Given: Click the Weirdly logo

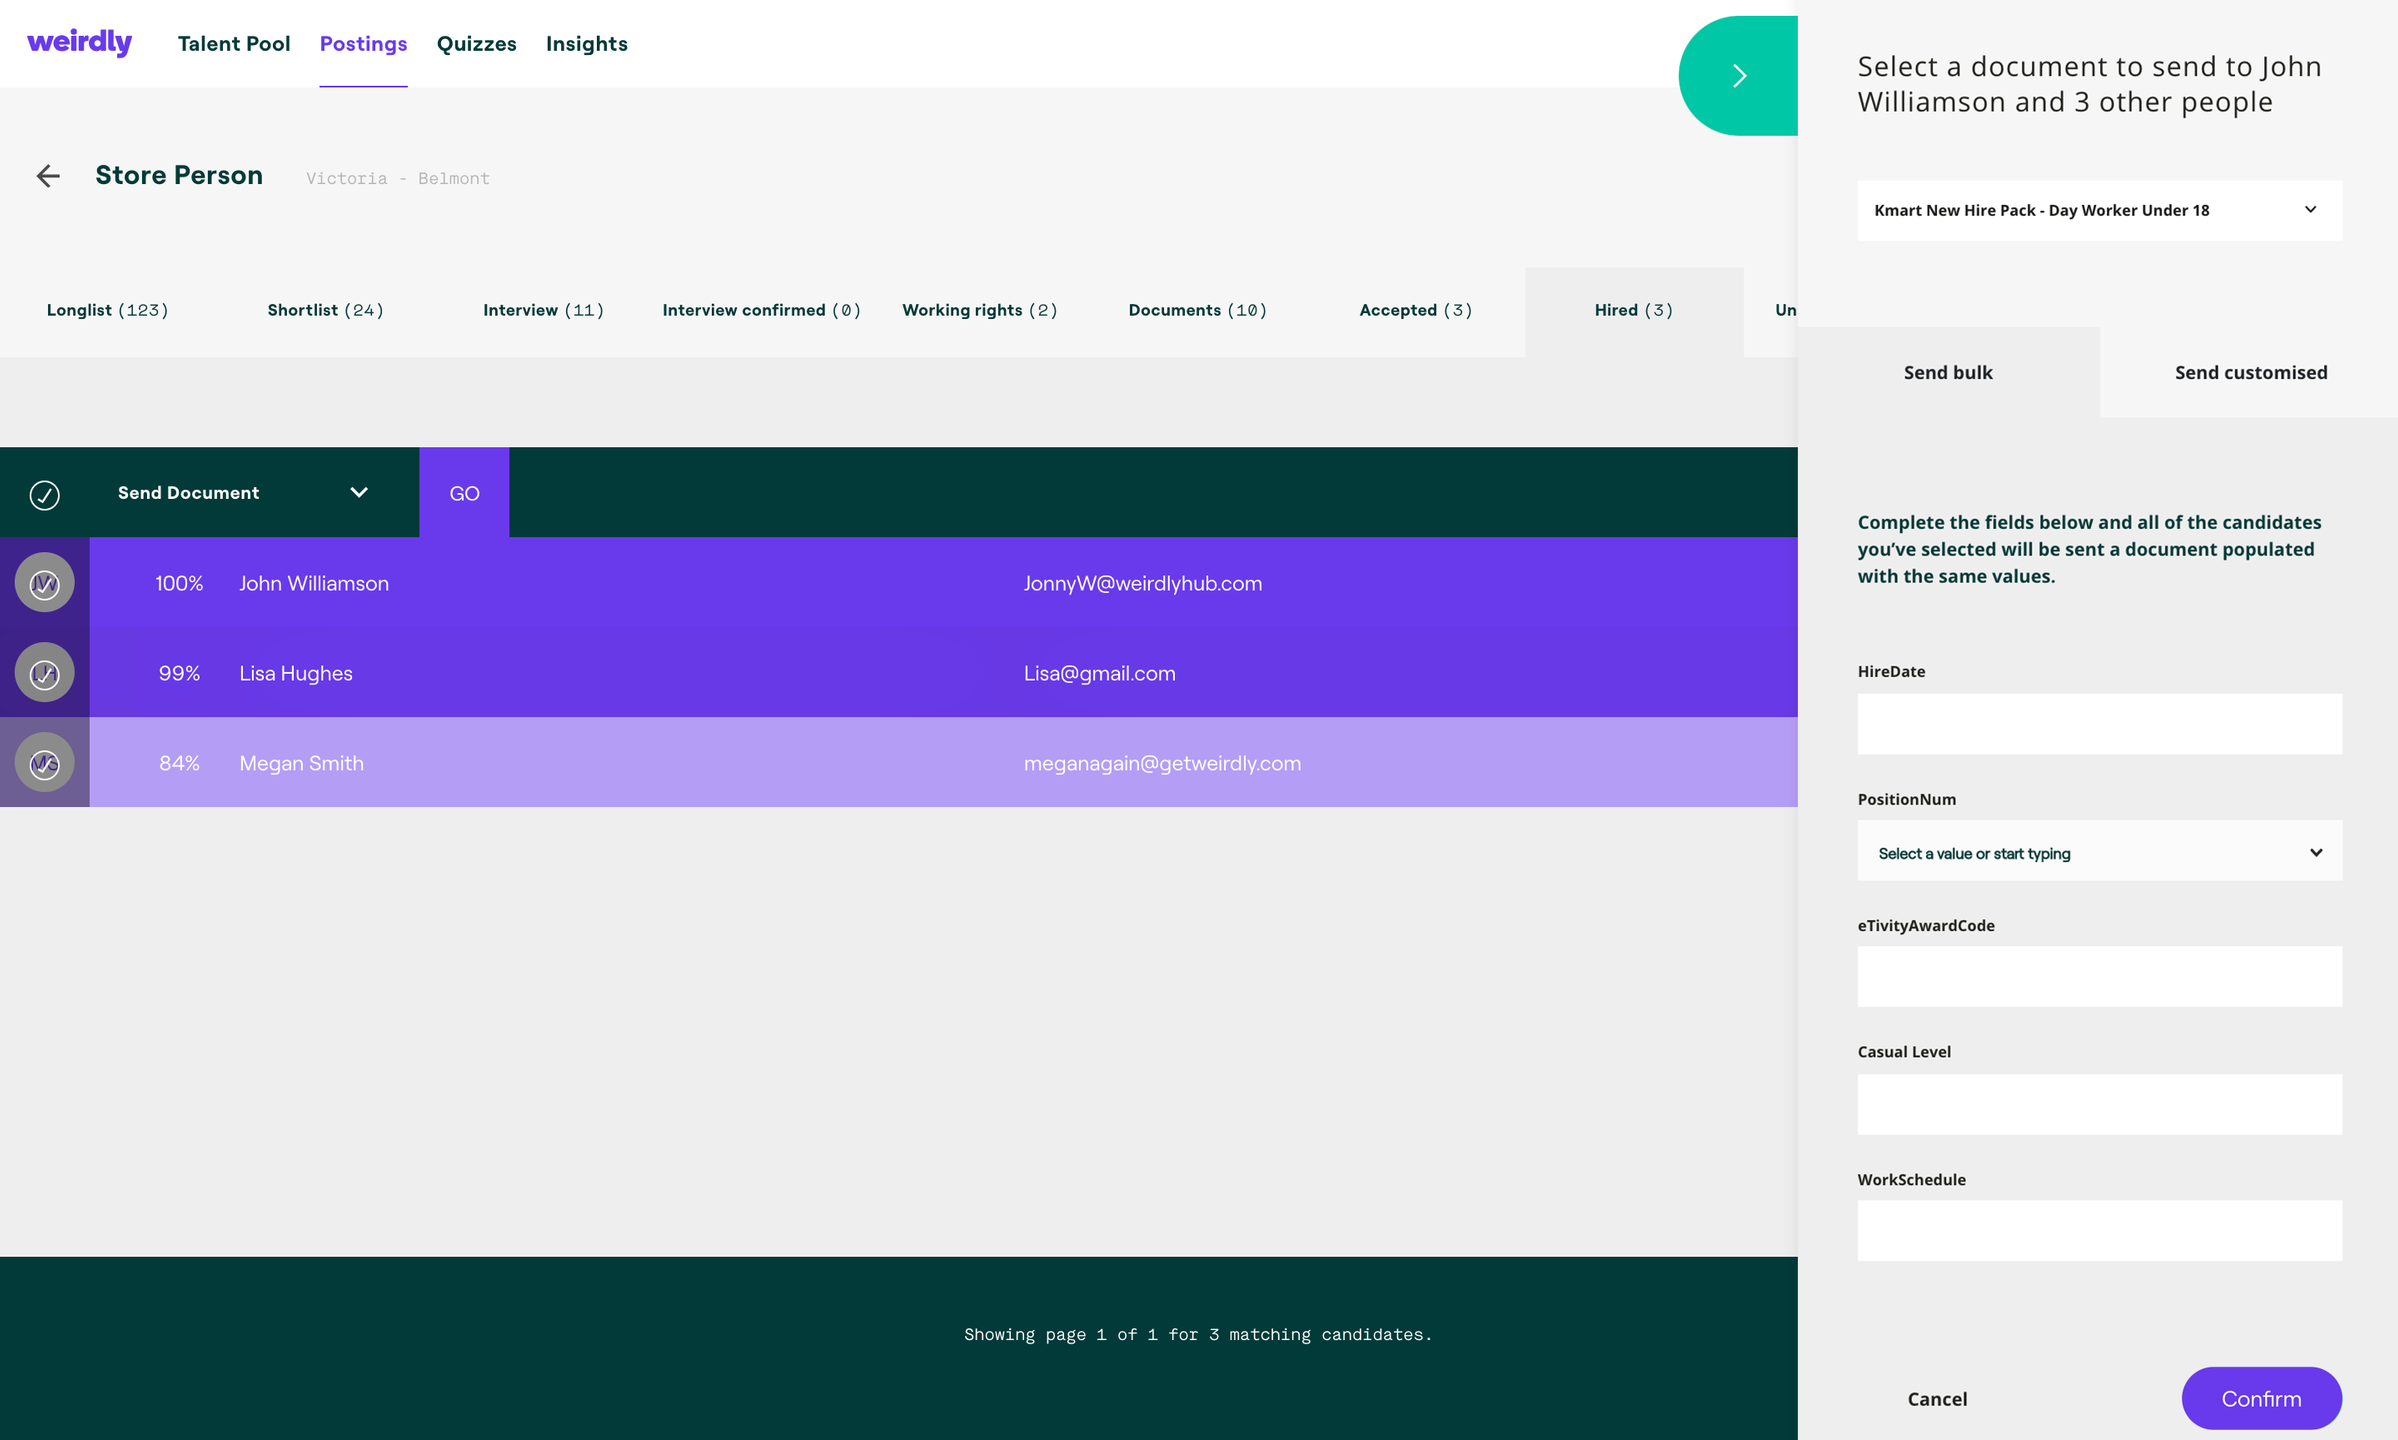Looking at the screenshot, I should pos(79,42).
